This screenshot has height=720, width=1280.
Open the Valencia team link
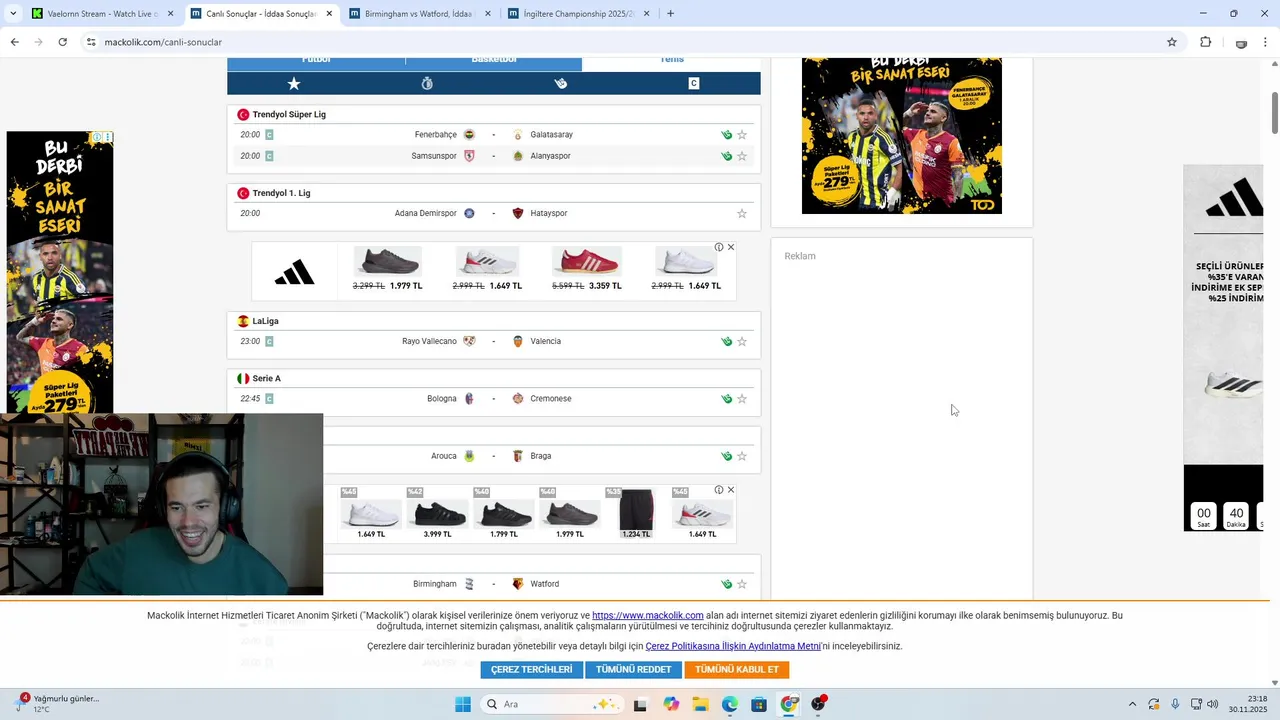tap(546, 341)
